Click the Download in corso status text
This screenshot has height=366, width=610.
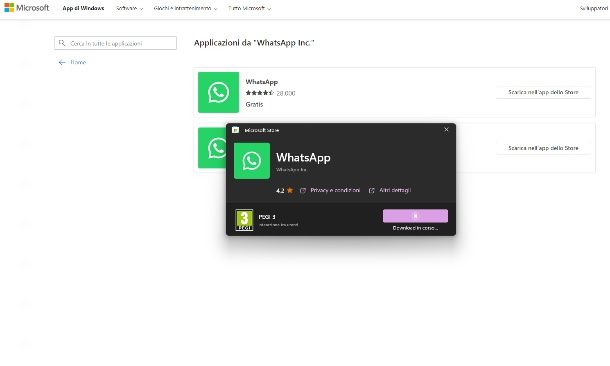click(x=415, y=228)
